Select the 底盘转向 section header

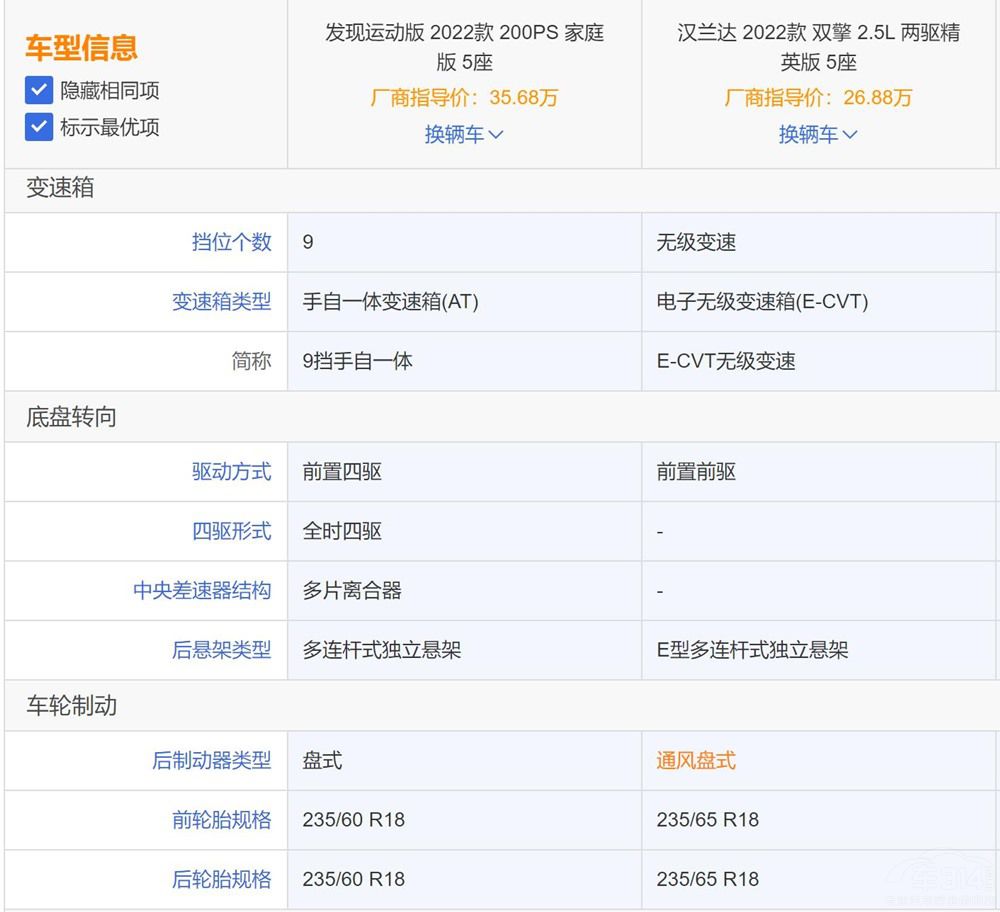coord(71,417)
